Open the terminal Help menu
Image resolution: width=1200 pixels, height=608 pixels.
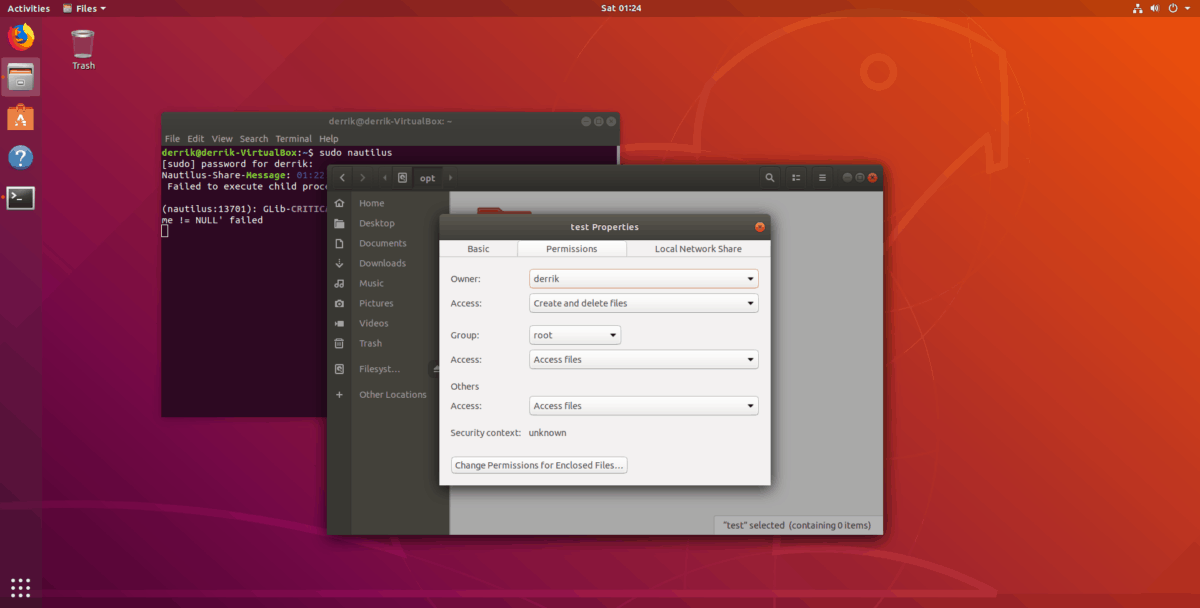(328, 139)
